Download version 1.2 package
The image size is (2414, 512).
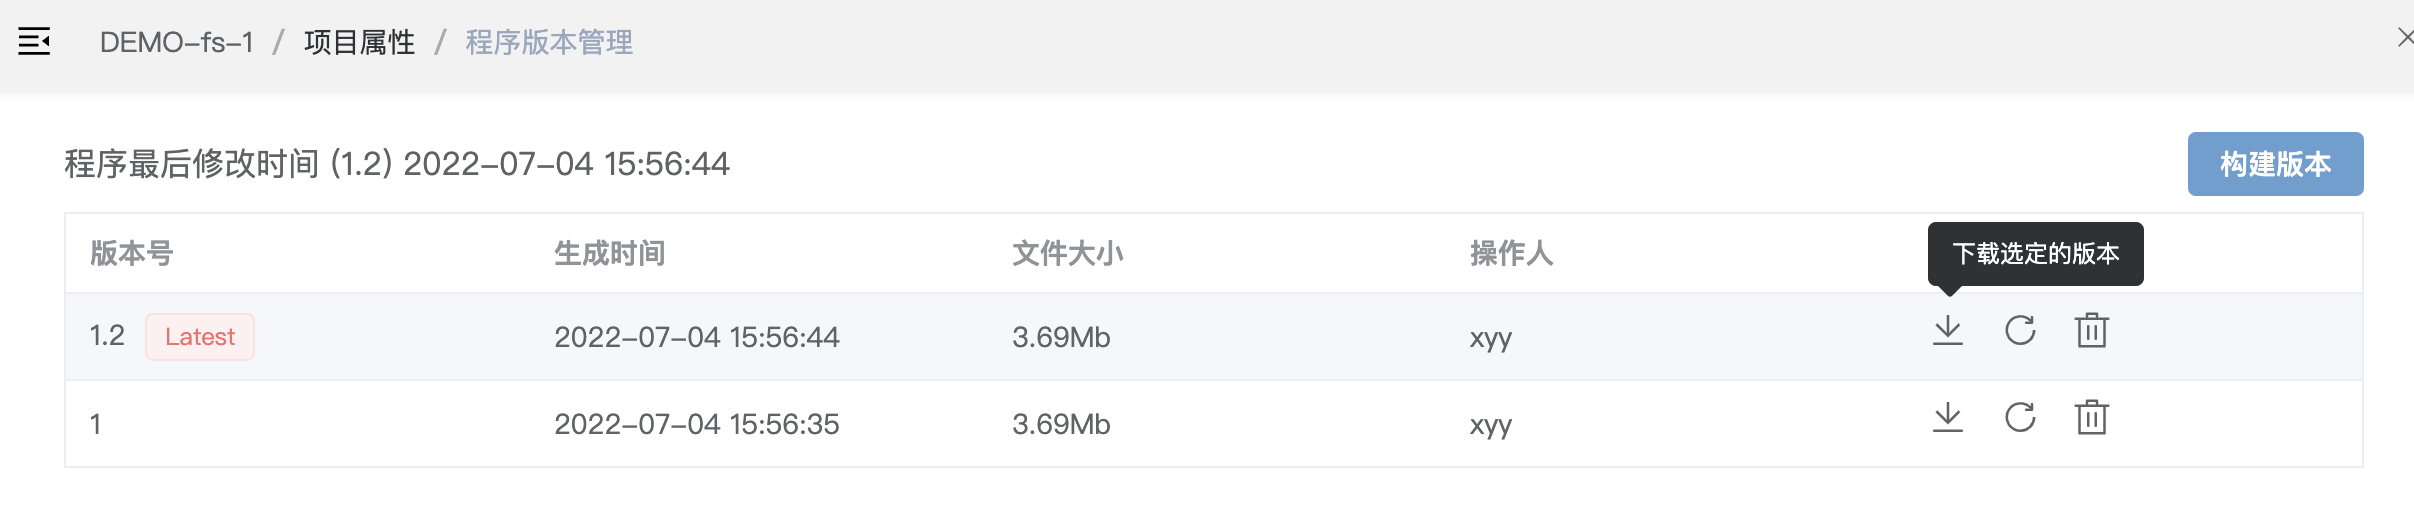tap(1947, 331)
